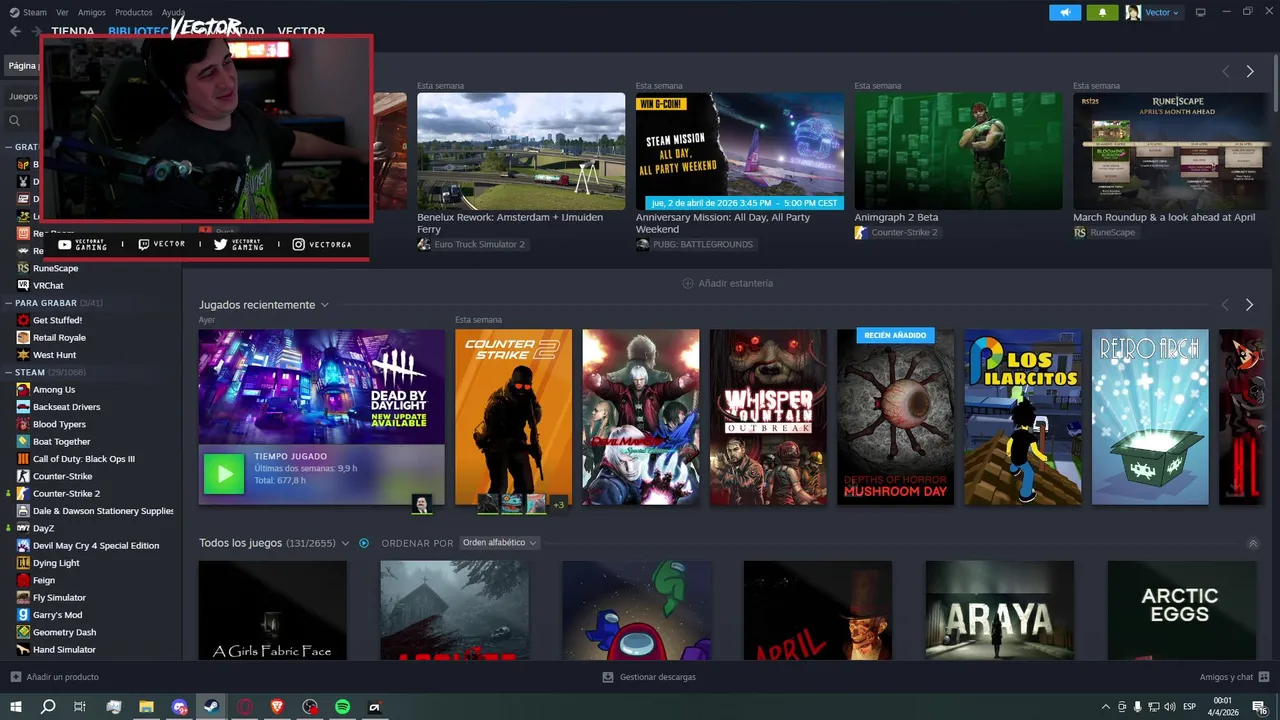The image size is (1280, 720).
Task: Click the Añadir estantería button
Action: (727, 283)
